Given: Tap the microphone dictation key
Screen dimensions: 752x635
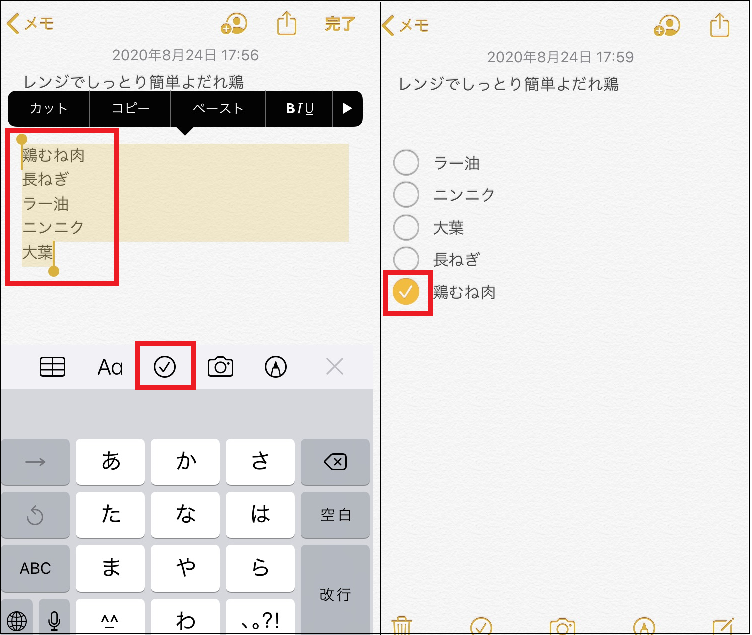Looking at the screenshot, I should pyautogui.click(x=53, y=620).
